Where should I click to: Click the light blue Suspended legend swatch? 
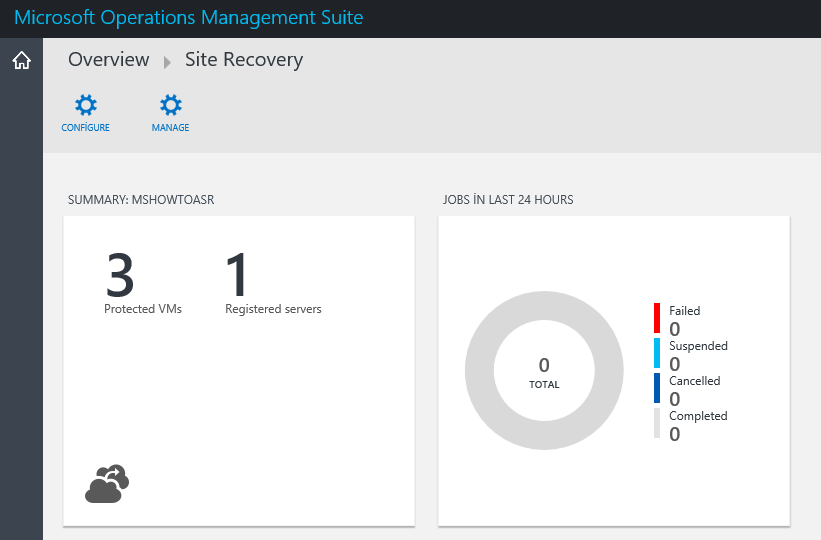tap(657, 353)
